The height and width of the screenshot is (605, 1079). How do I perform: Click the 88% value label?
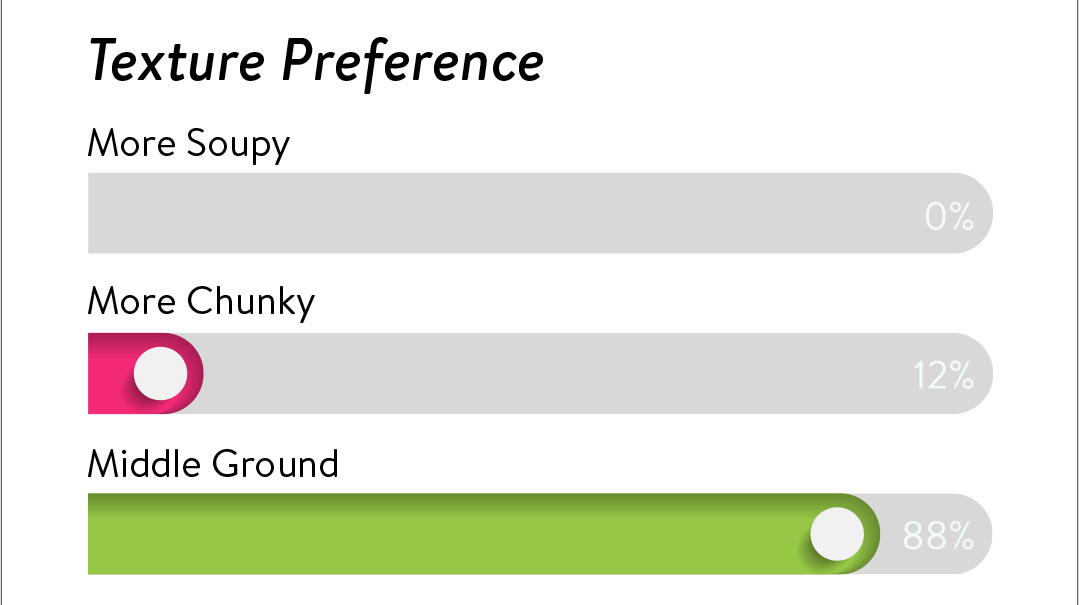click(x=938, y=535)
